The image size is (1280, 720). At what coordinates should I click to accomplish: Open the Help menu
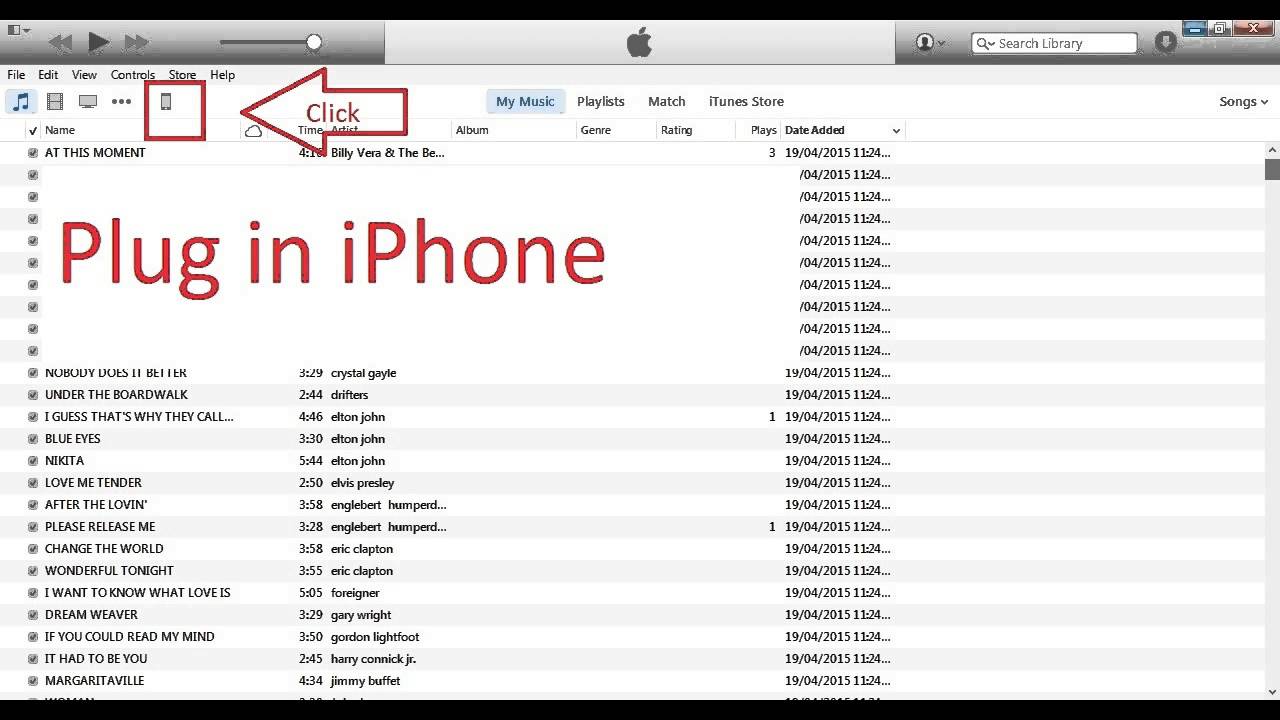click(222, 75)
